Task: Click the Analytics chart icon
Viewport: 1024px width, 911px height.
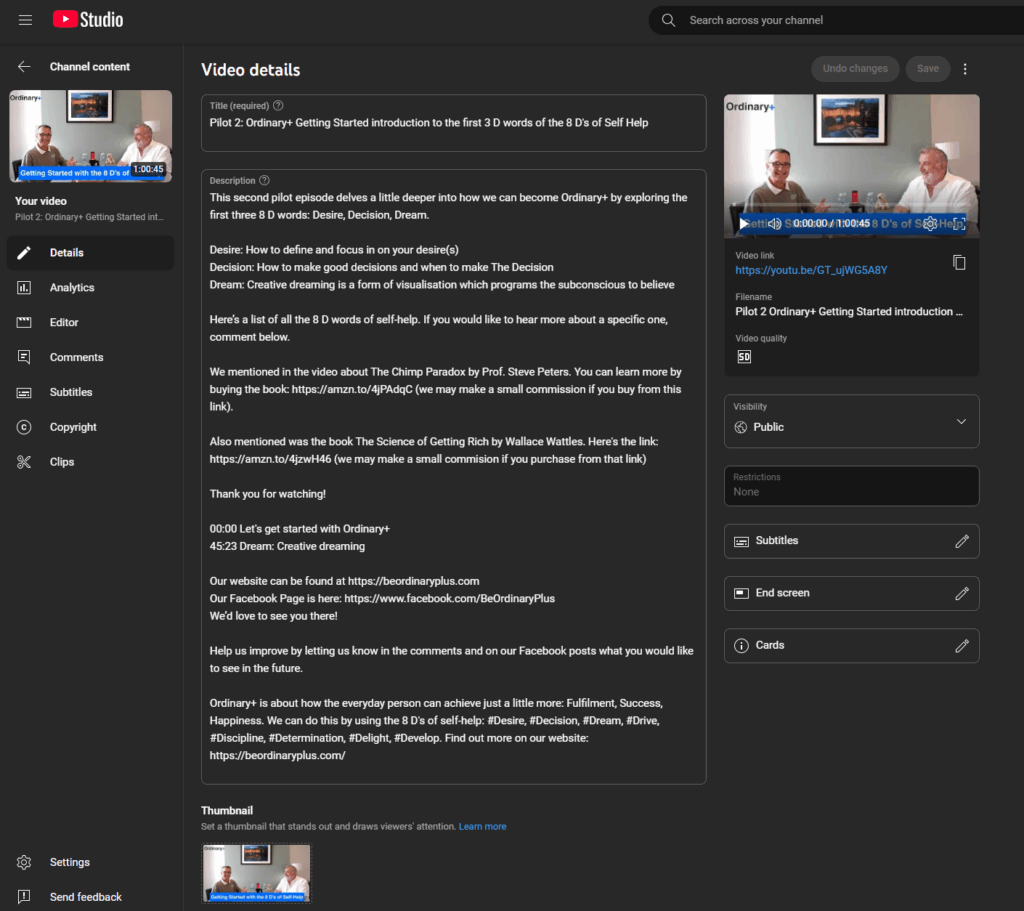Action: click(x=24, y=287)
